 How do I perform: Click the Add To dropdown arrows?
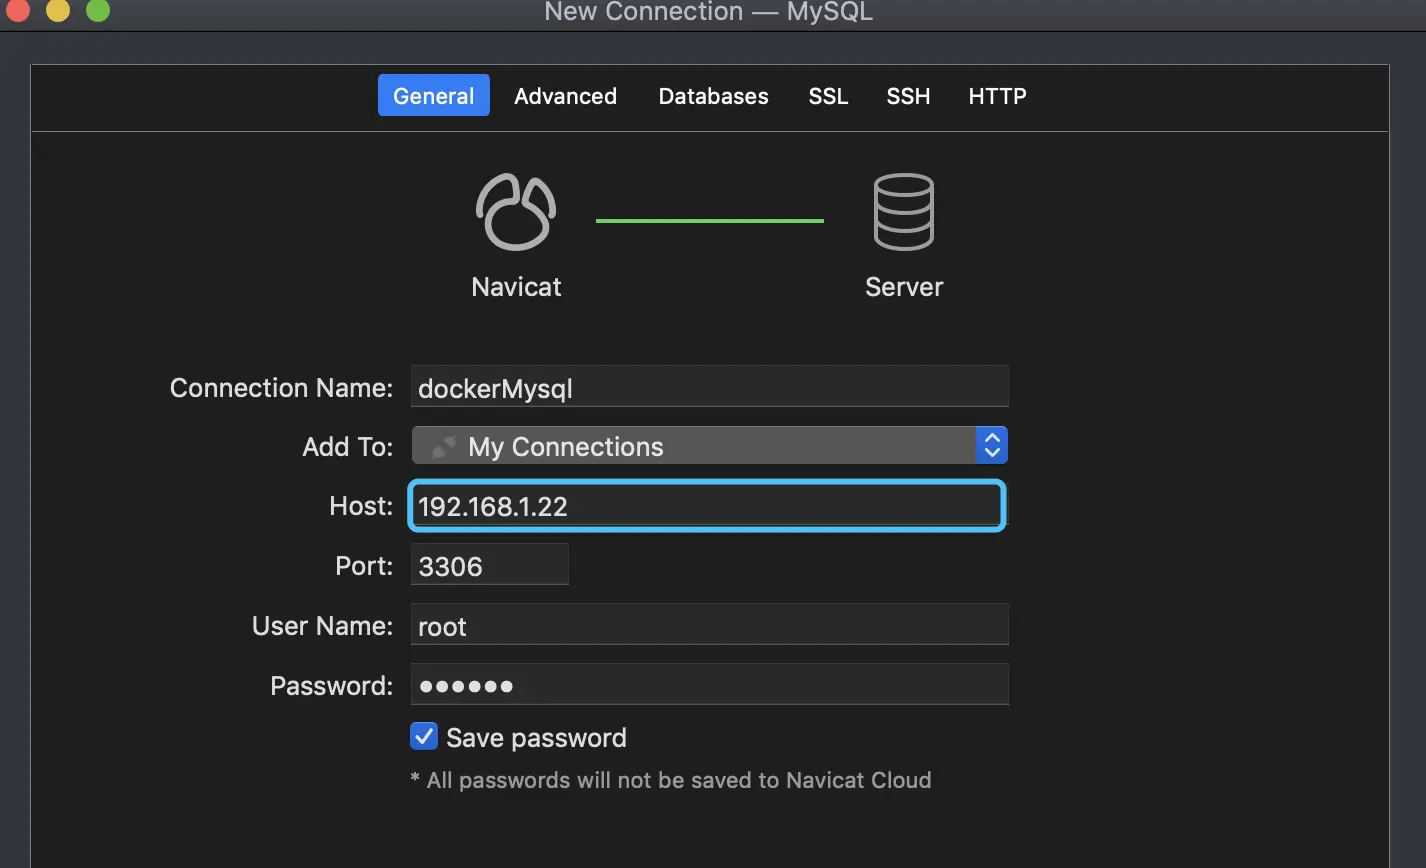(991, 446)
